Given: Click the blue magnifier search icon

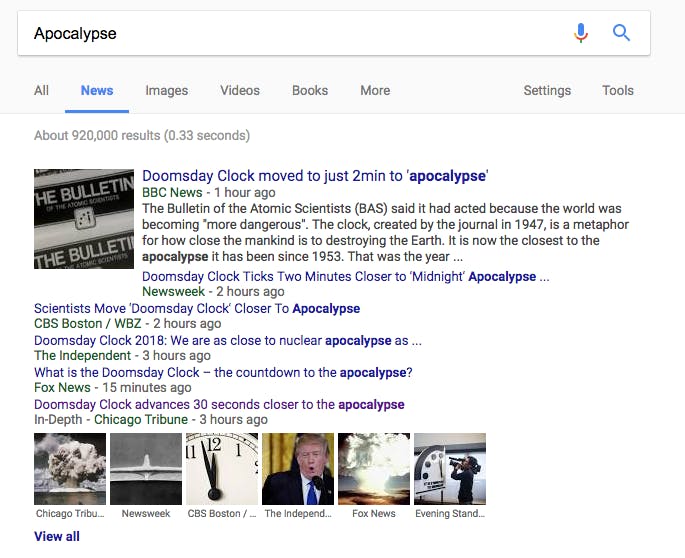Looking at the screenshot, I should tap(621, 33).
